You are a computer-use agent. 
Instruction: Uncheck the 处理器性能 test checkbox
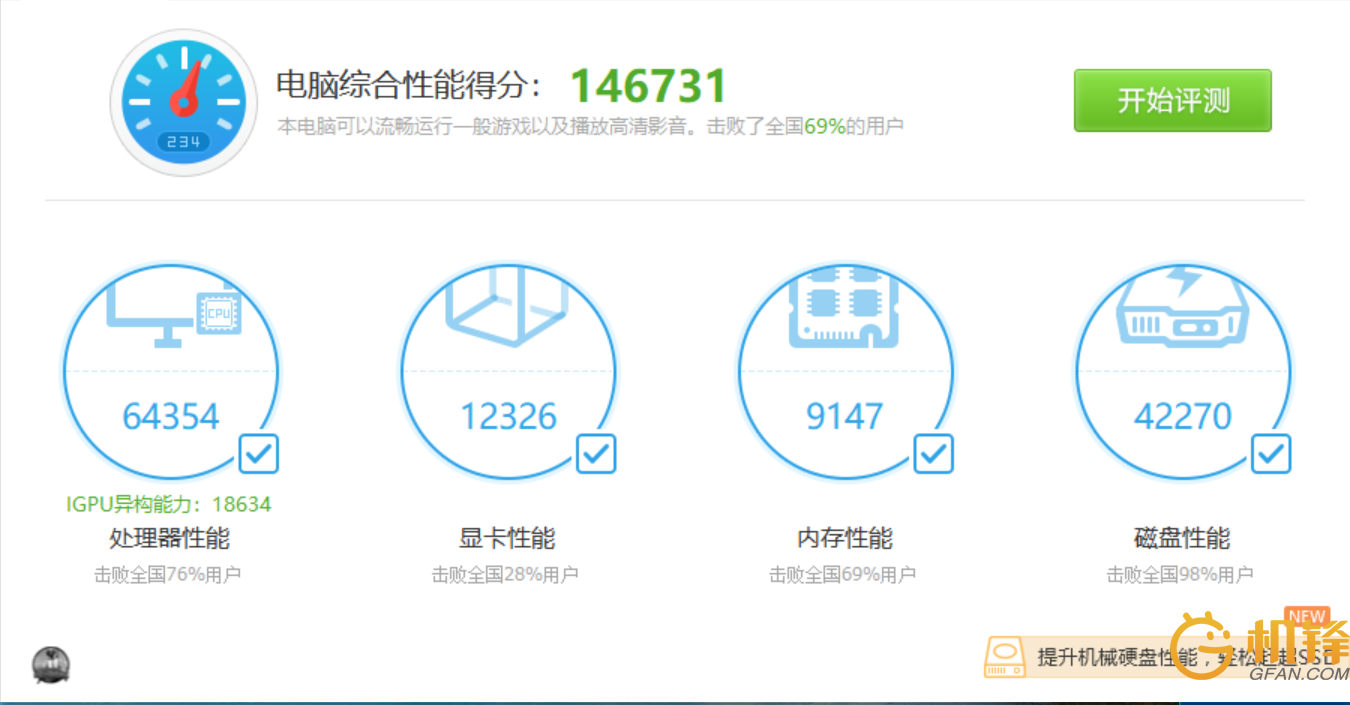(259, 454)
